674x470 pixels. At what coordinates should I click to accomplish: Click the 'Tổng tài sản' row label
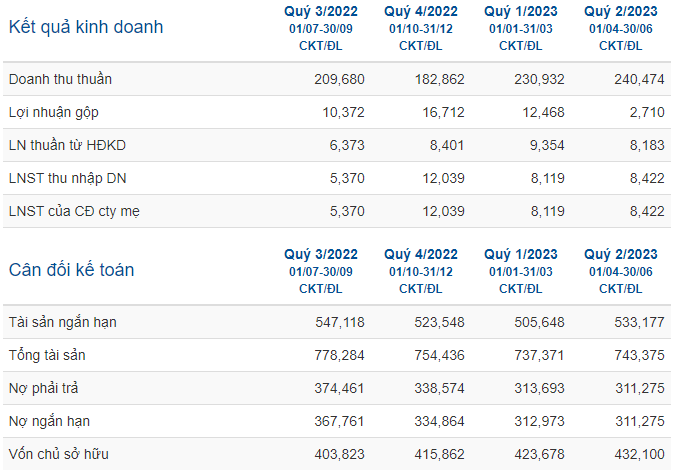click(x=47, y=355)
